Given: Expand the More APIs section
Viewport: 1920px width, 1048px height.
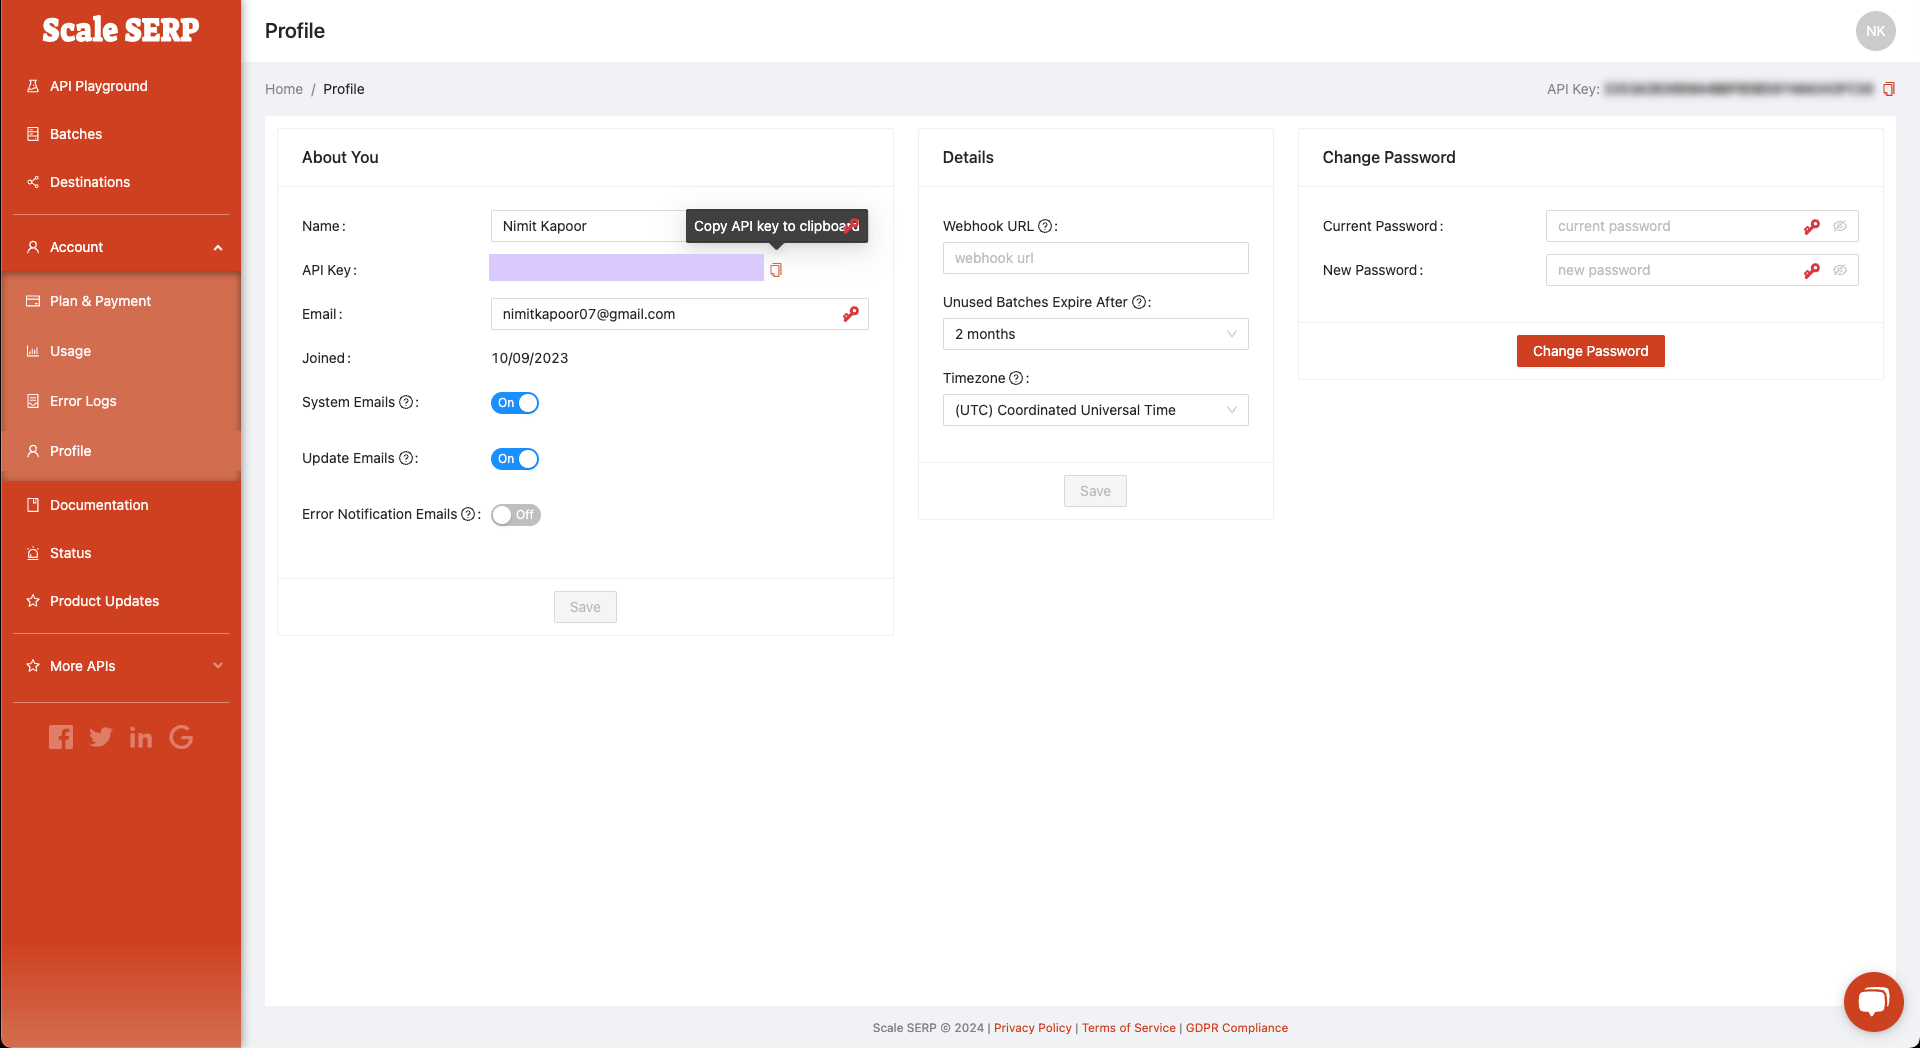Looking at the screenshot, I should [120, 665].
